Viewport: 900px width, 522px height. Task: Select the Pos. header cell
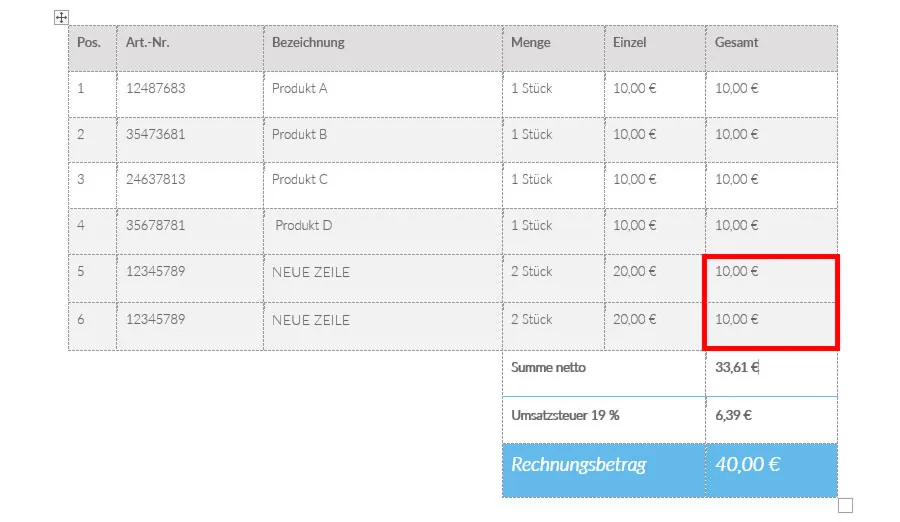click(92, 48)
